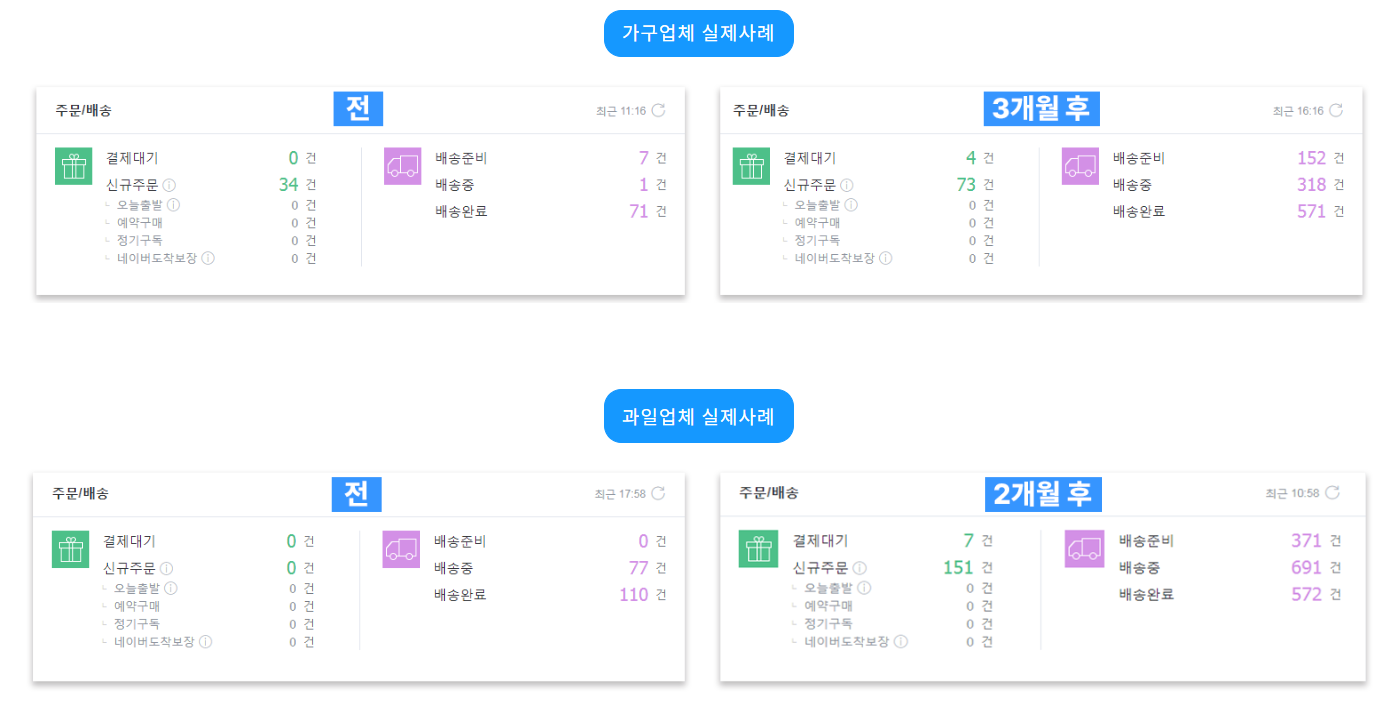The image size is (1390, 703).
Task: Open the 배송준비 count of 152
Action: (x=1311, y=158)
